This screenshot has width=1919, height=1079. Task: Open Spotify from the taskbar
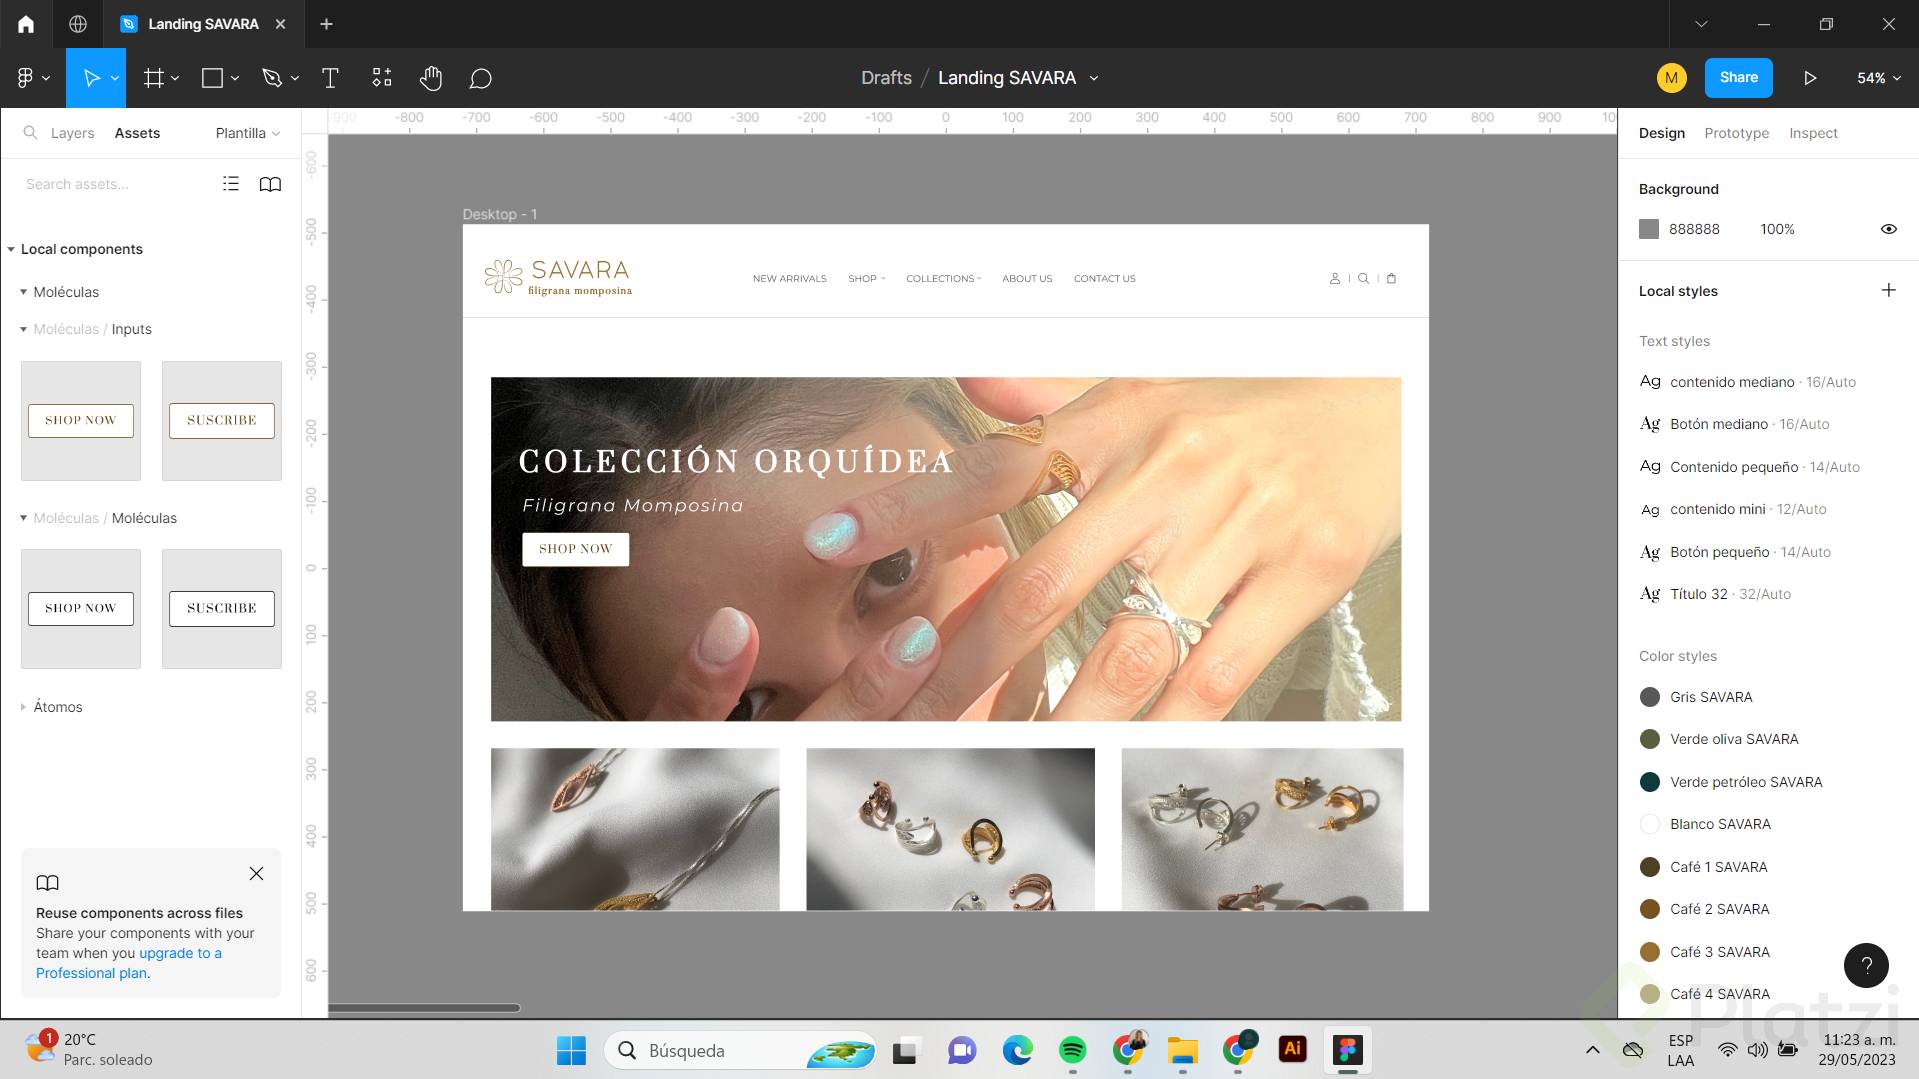pyautogui.click(x=1073, y=1049)
